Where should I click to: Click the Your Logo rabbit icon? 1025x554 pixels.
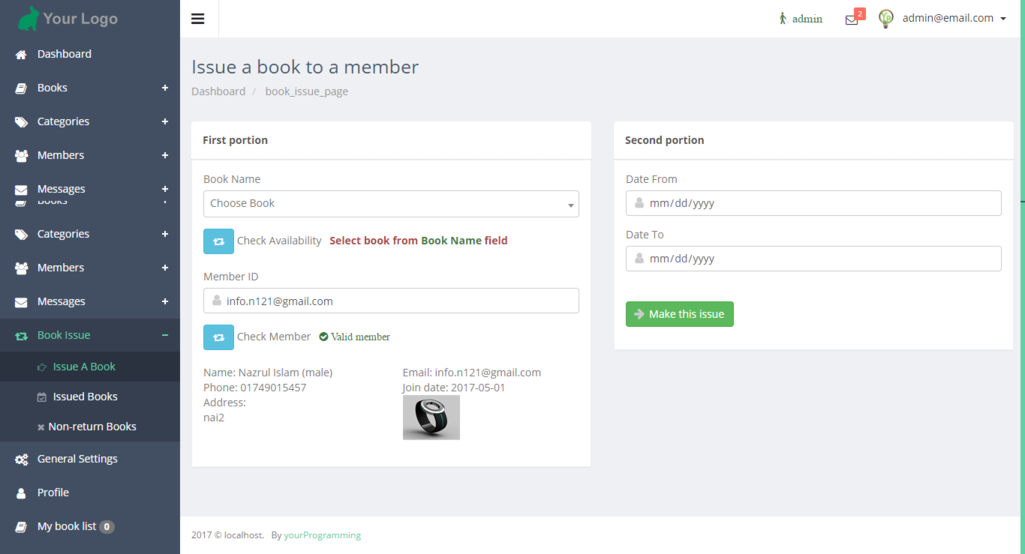pyautogui.click(x=29, y=18)
